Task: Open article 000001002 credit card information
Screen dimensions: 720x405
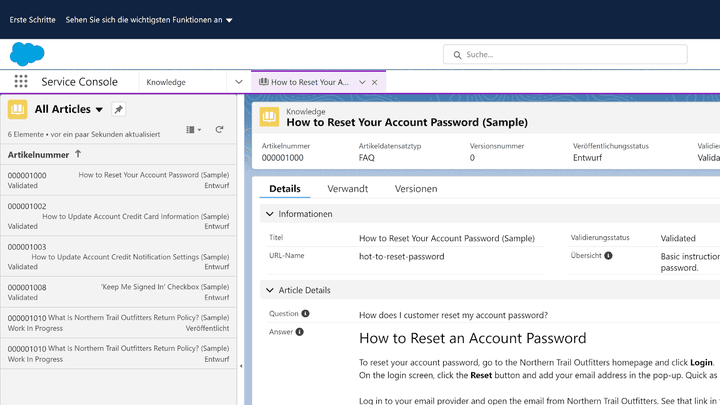Action: pos(135,216)
